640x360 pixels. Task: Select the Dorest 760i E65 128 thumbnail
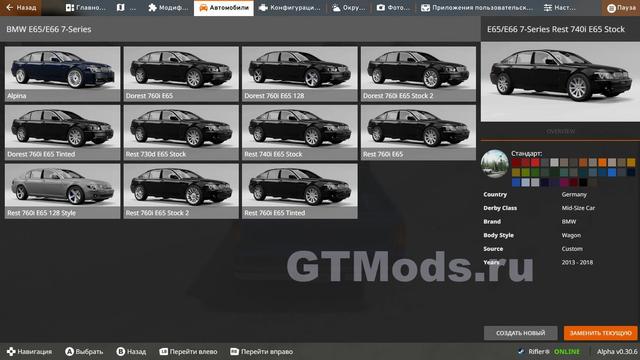click(300, 73)
